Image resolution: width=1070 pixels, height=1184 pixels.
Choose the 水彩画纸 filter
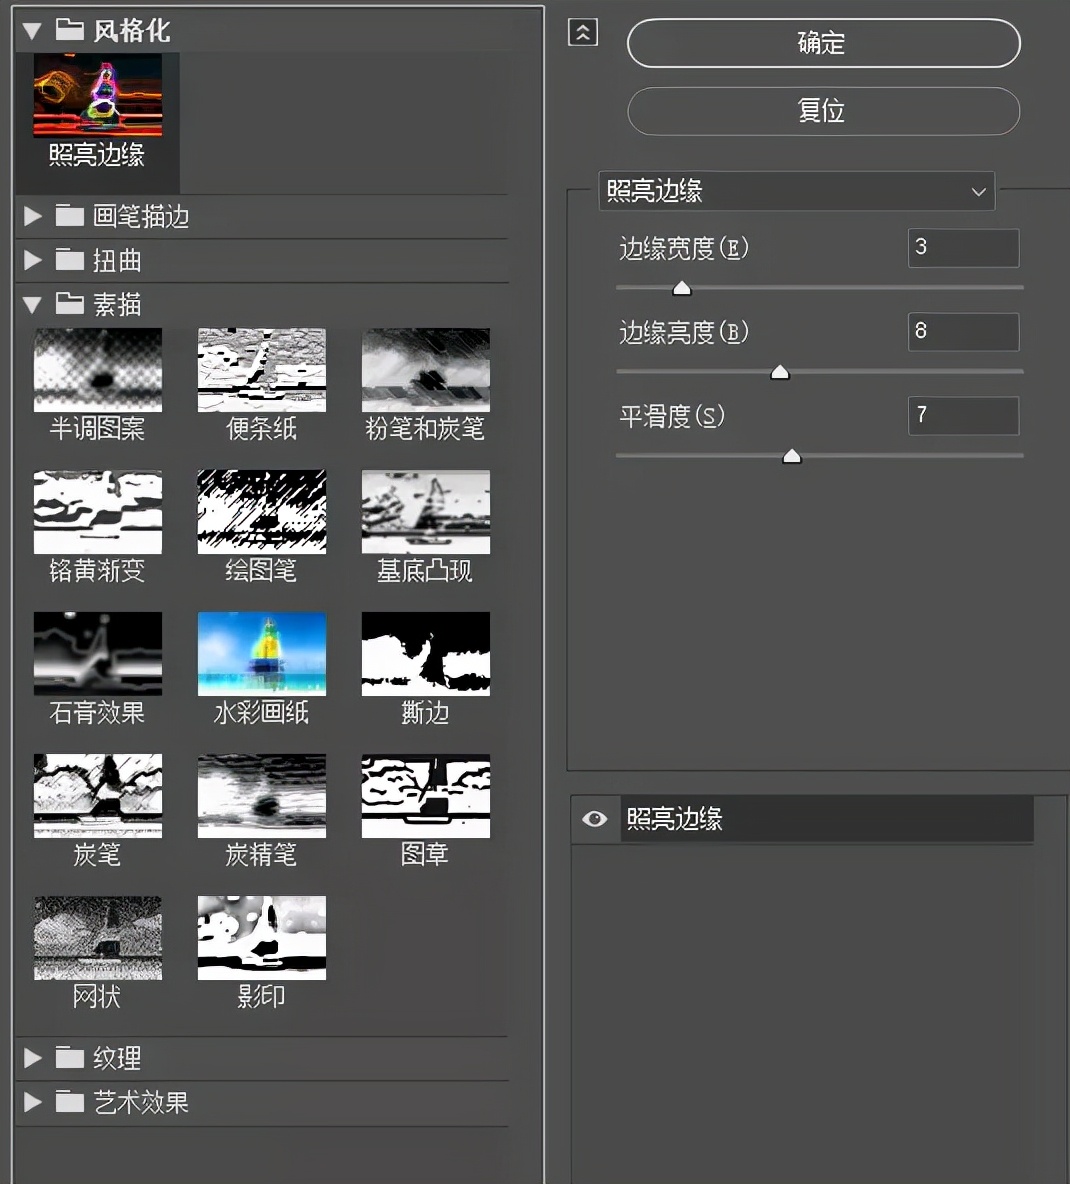pyautogui.click(x=261, y=653)
